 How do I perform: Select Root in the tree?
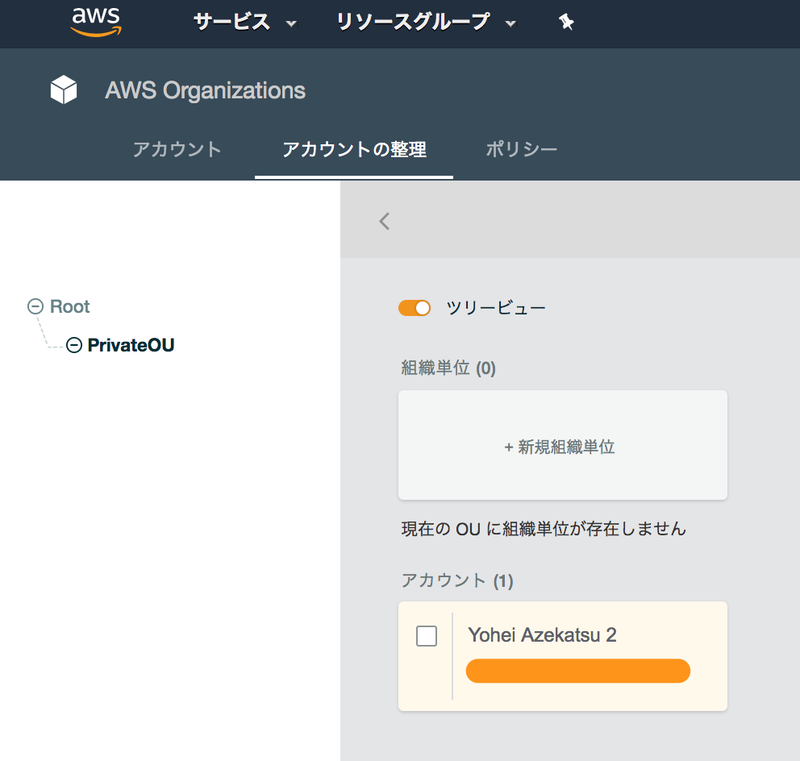click(x=70, y=307)
